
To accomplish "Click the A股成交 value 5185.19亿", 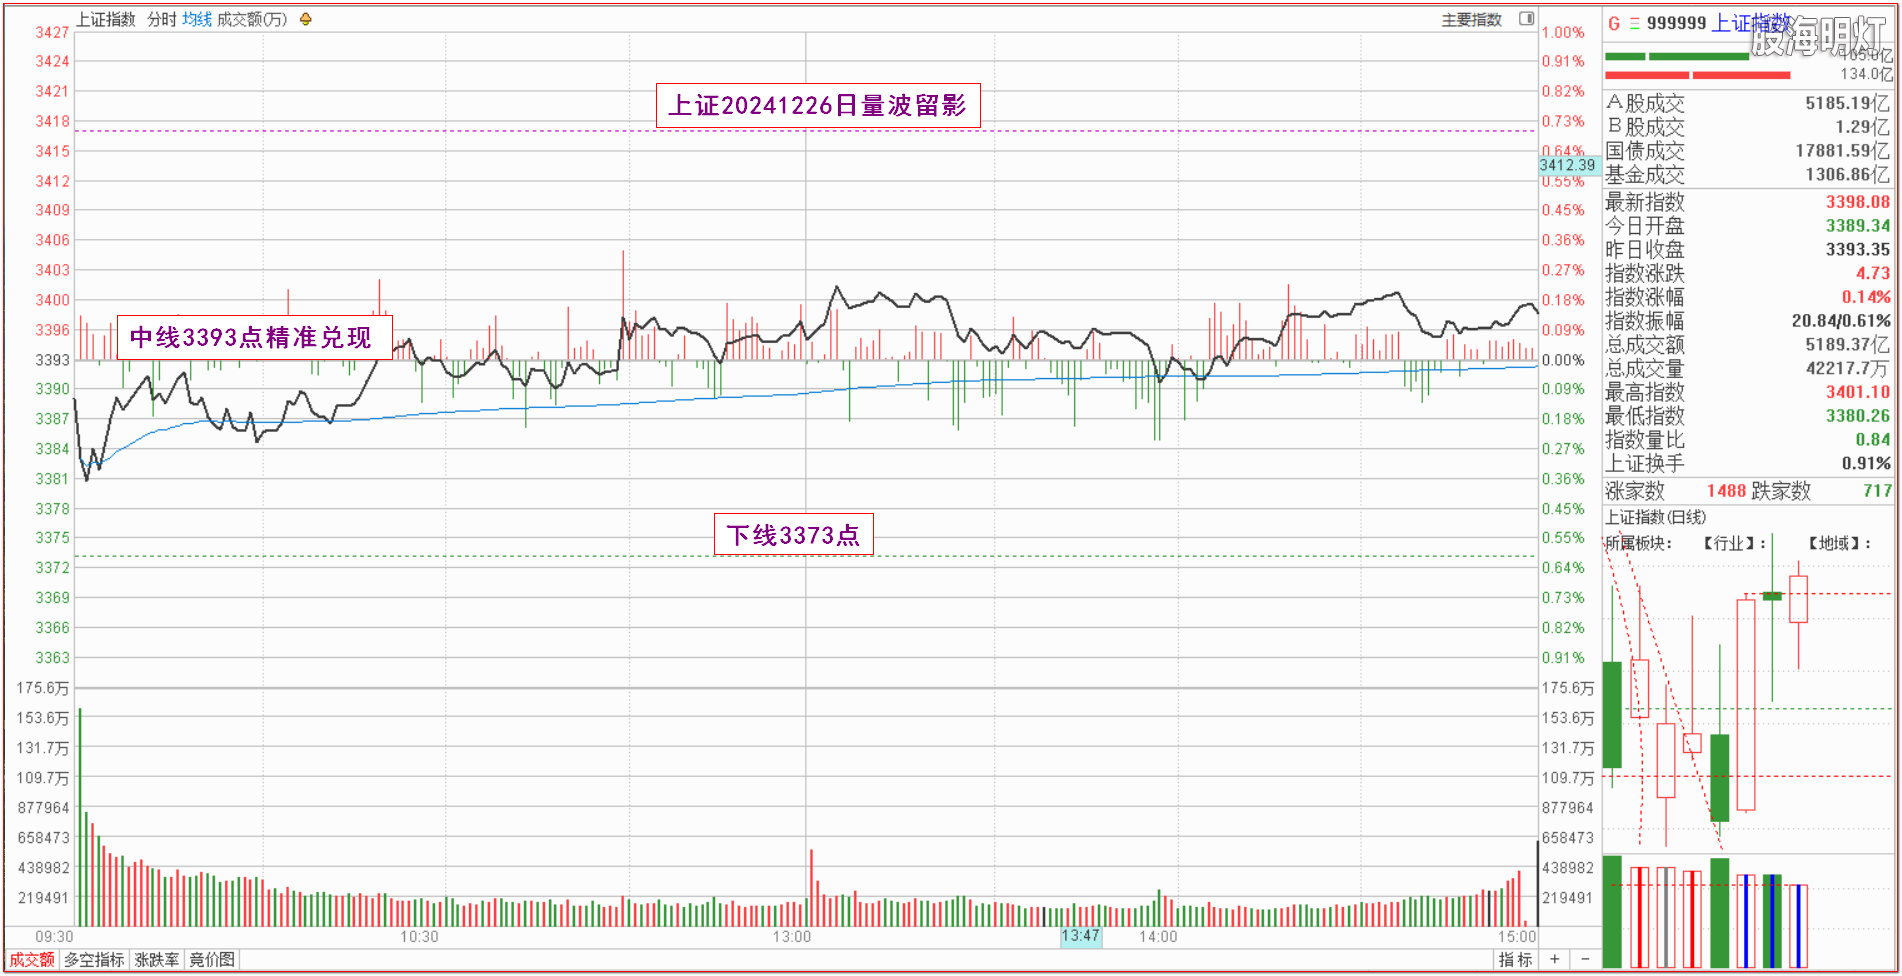I will click(1848, 103).
